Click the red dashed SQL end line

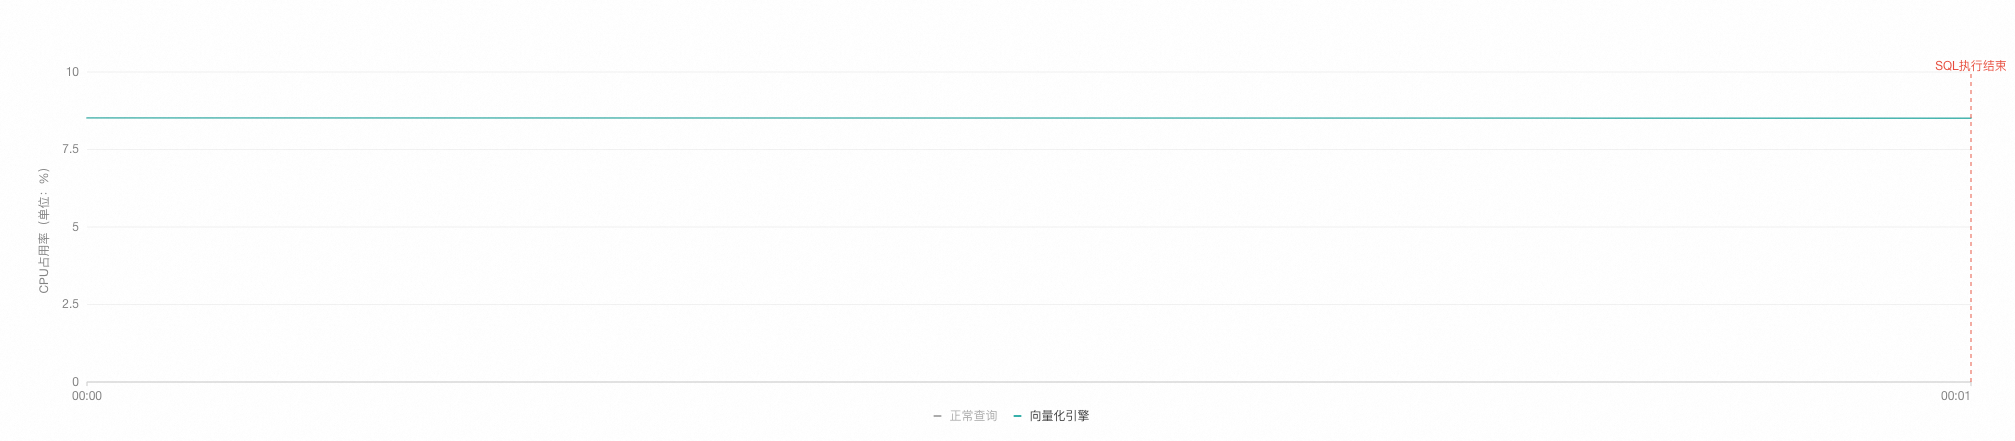point(1970,230)
